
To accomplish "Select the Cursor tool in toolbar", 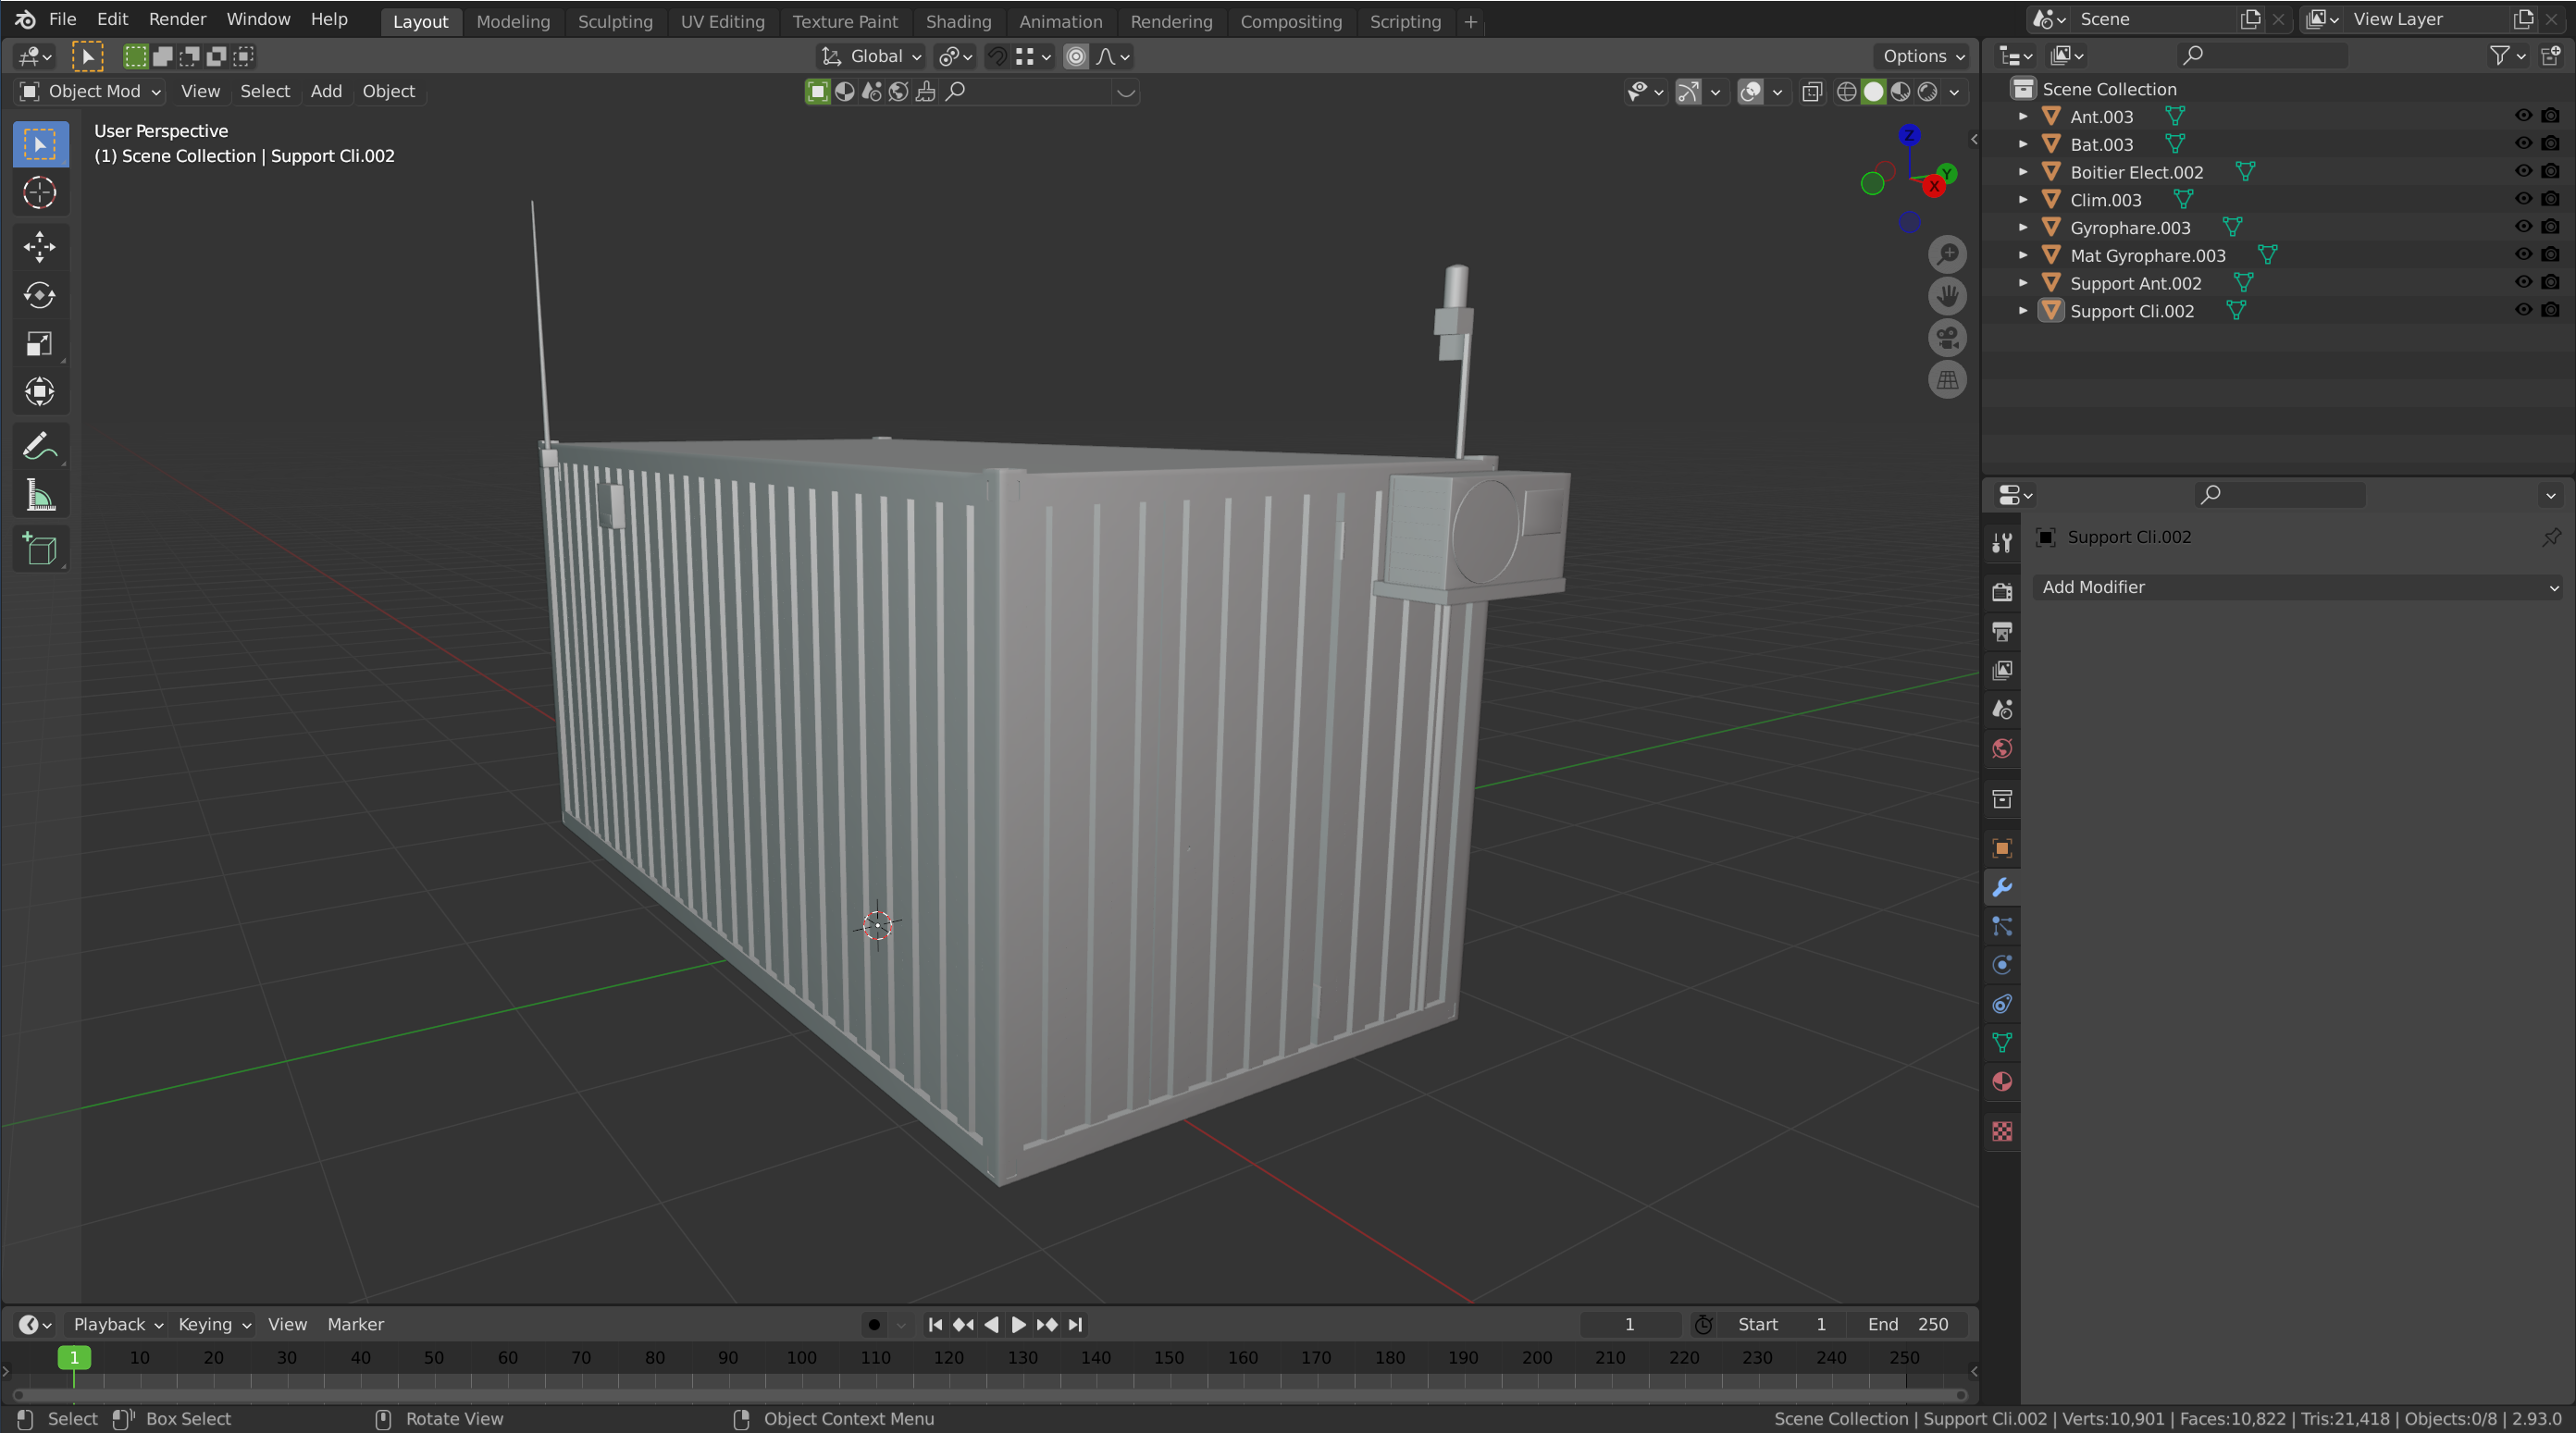I will [x=40, y=193].
